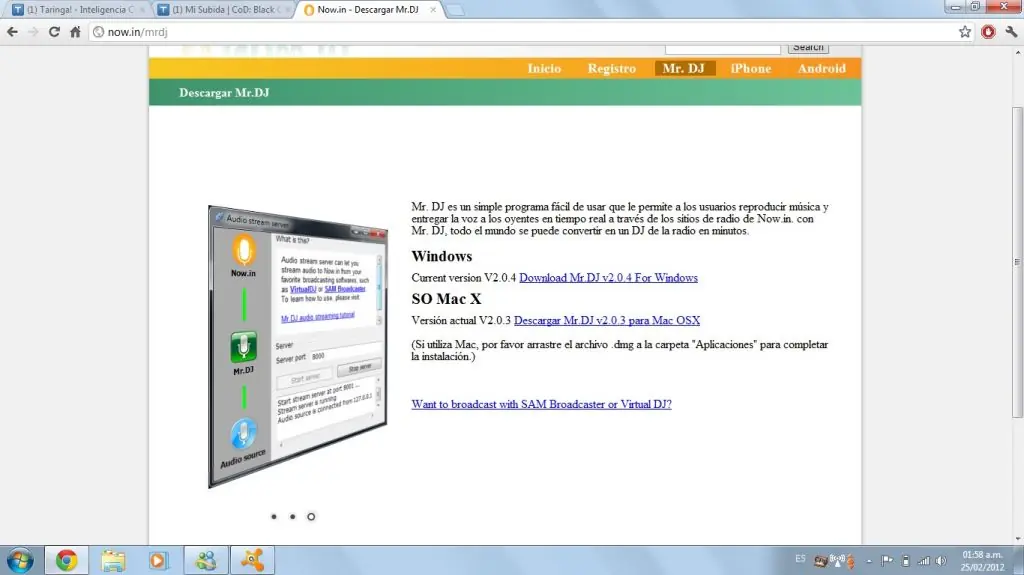Click the wireless antenna tray icon
The width and height of the screenshot is (1024, 575).
point(837,560)
